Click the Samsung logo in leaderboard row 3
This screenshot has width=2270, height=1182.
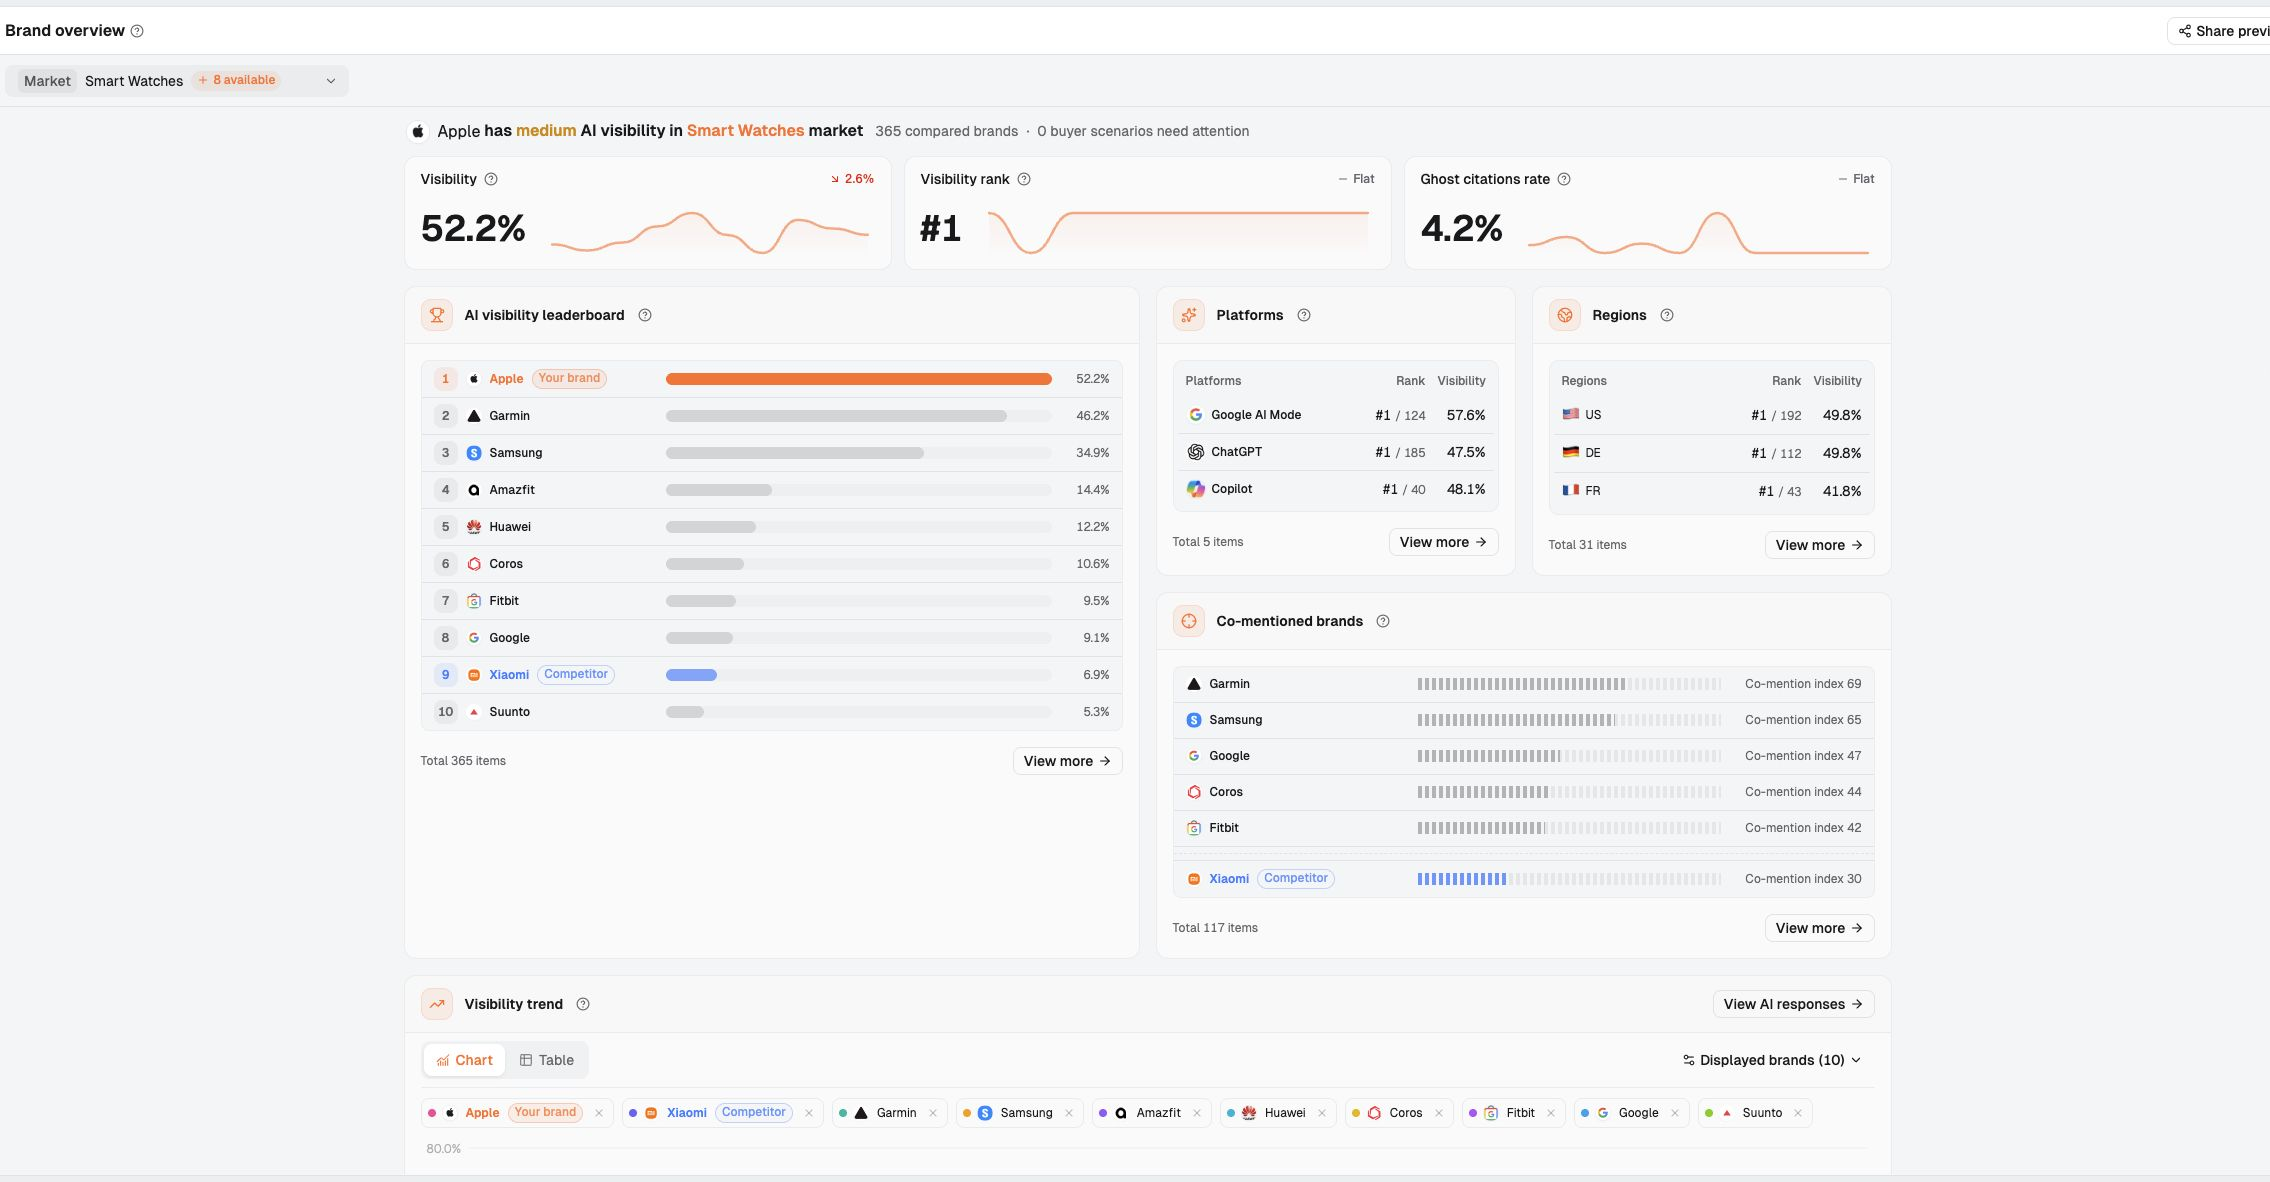point(474,453)
